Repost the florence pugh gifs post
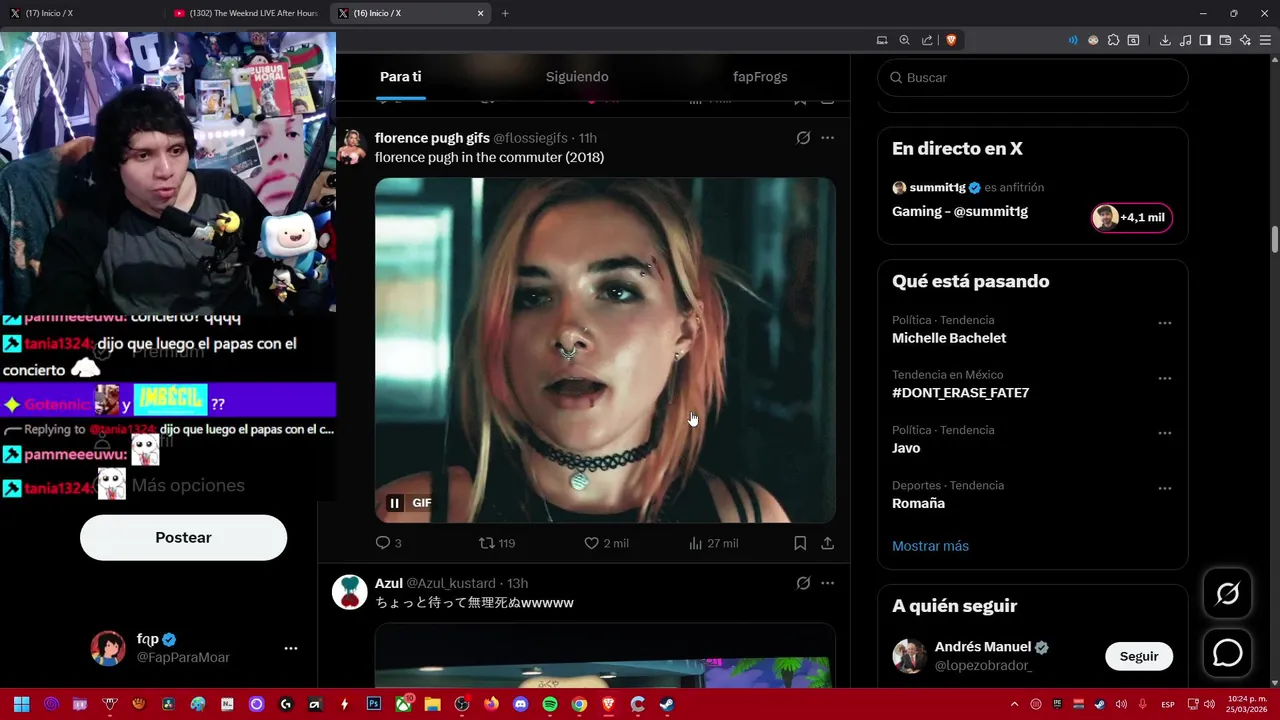The height and width of the screenshot is (720, 1280). click(x=497, y=543)
